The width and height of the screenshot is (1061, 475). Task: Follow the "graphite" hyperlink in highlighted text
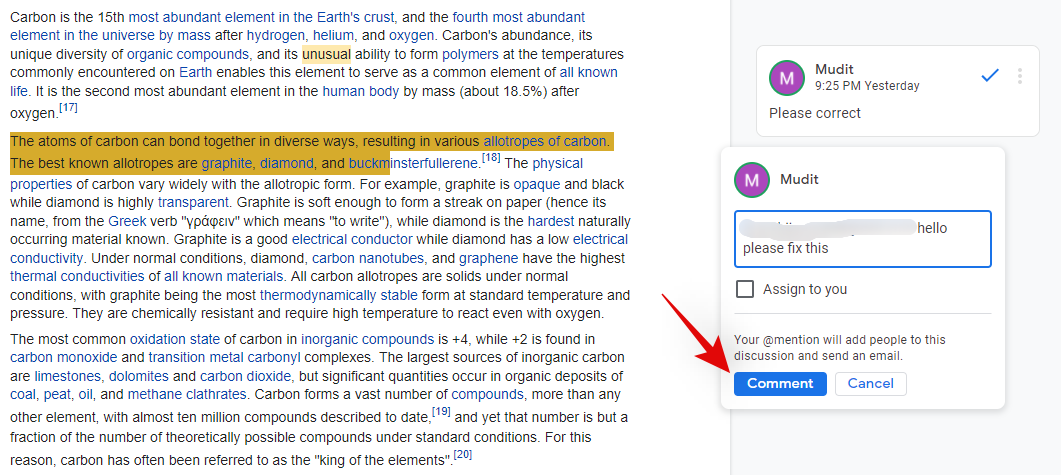pos(227,163)
